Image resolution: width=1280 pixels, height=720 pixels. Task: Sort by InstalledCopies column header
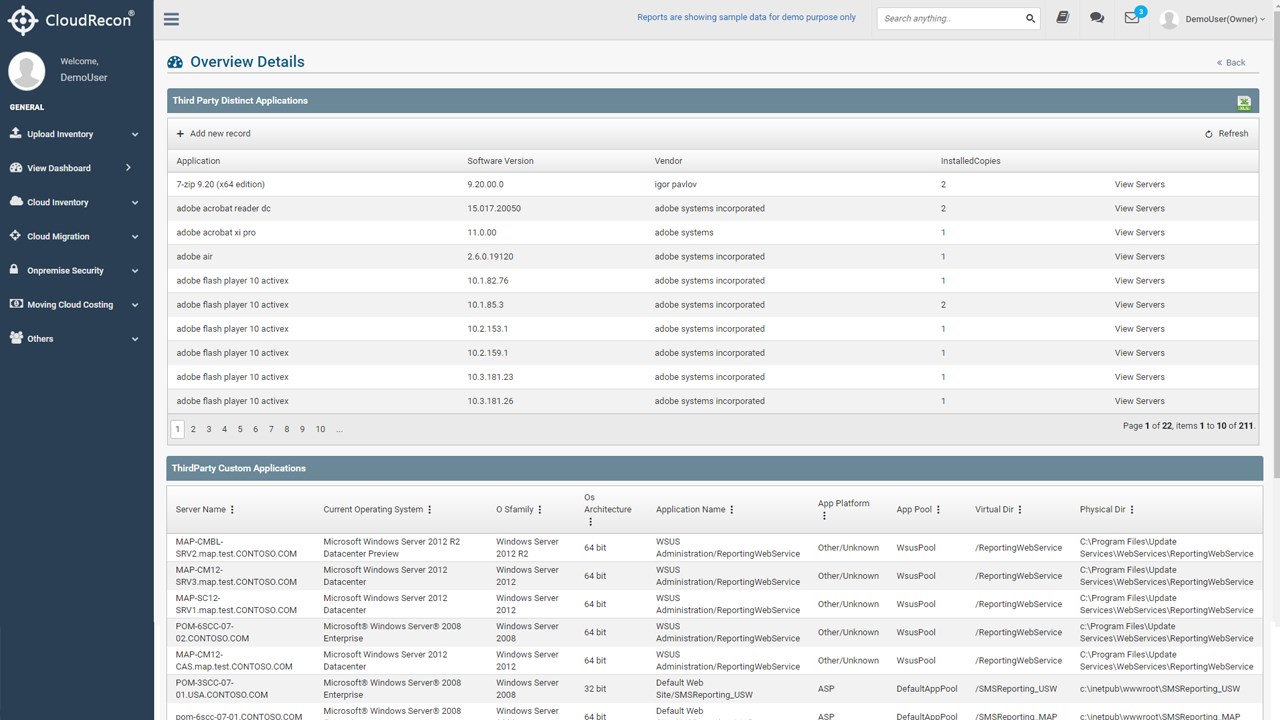[970, 161]
